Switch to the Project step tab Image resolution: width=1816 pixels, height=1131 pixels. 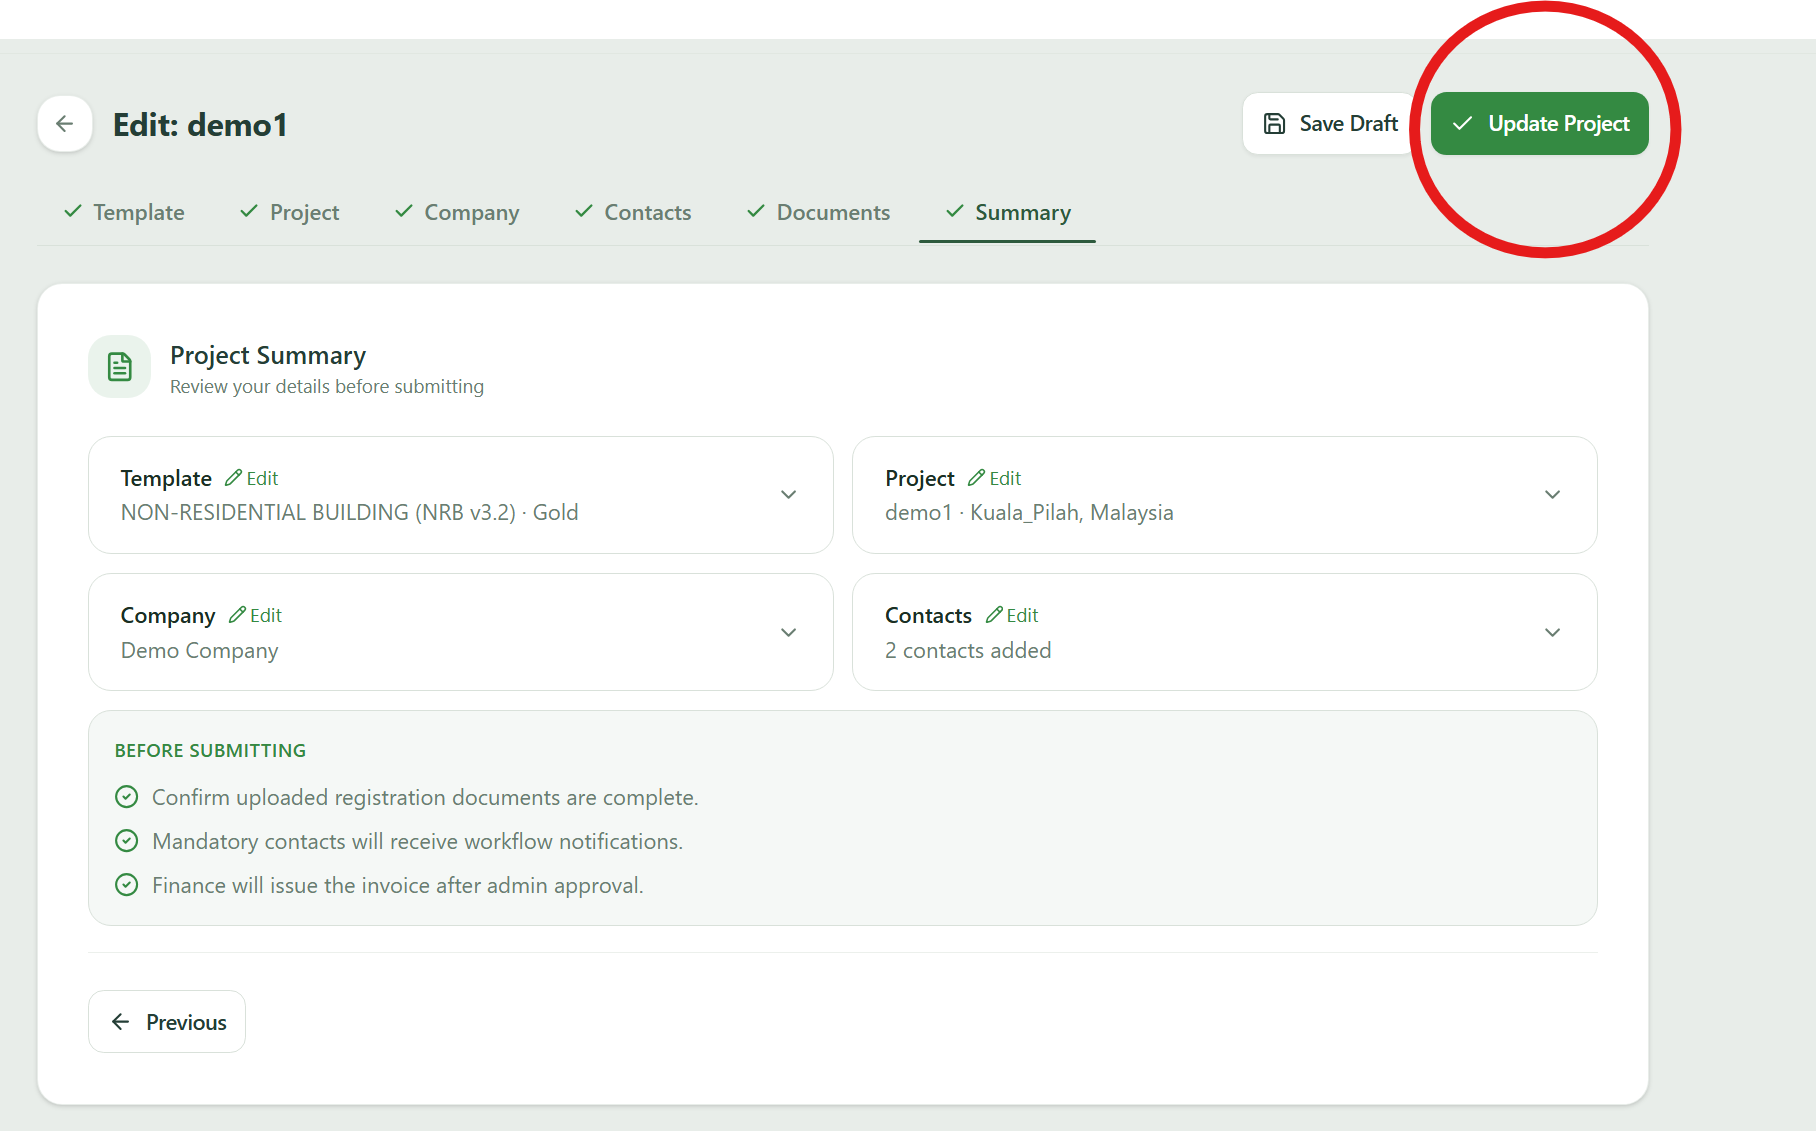click(290, 212)
